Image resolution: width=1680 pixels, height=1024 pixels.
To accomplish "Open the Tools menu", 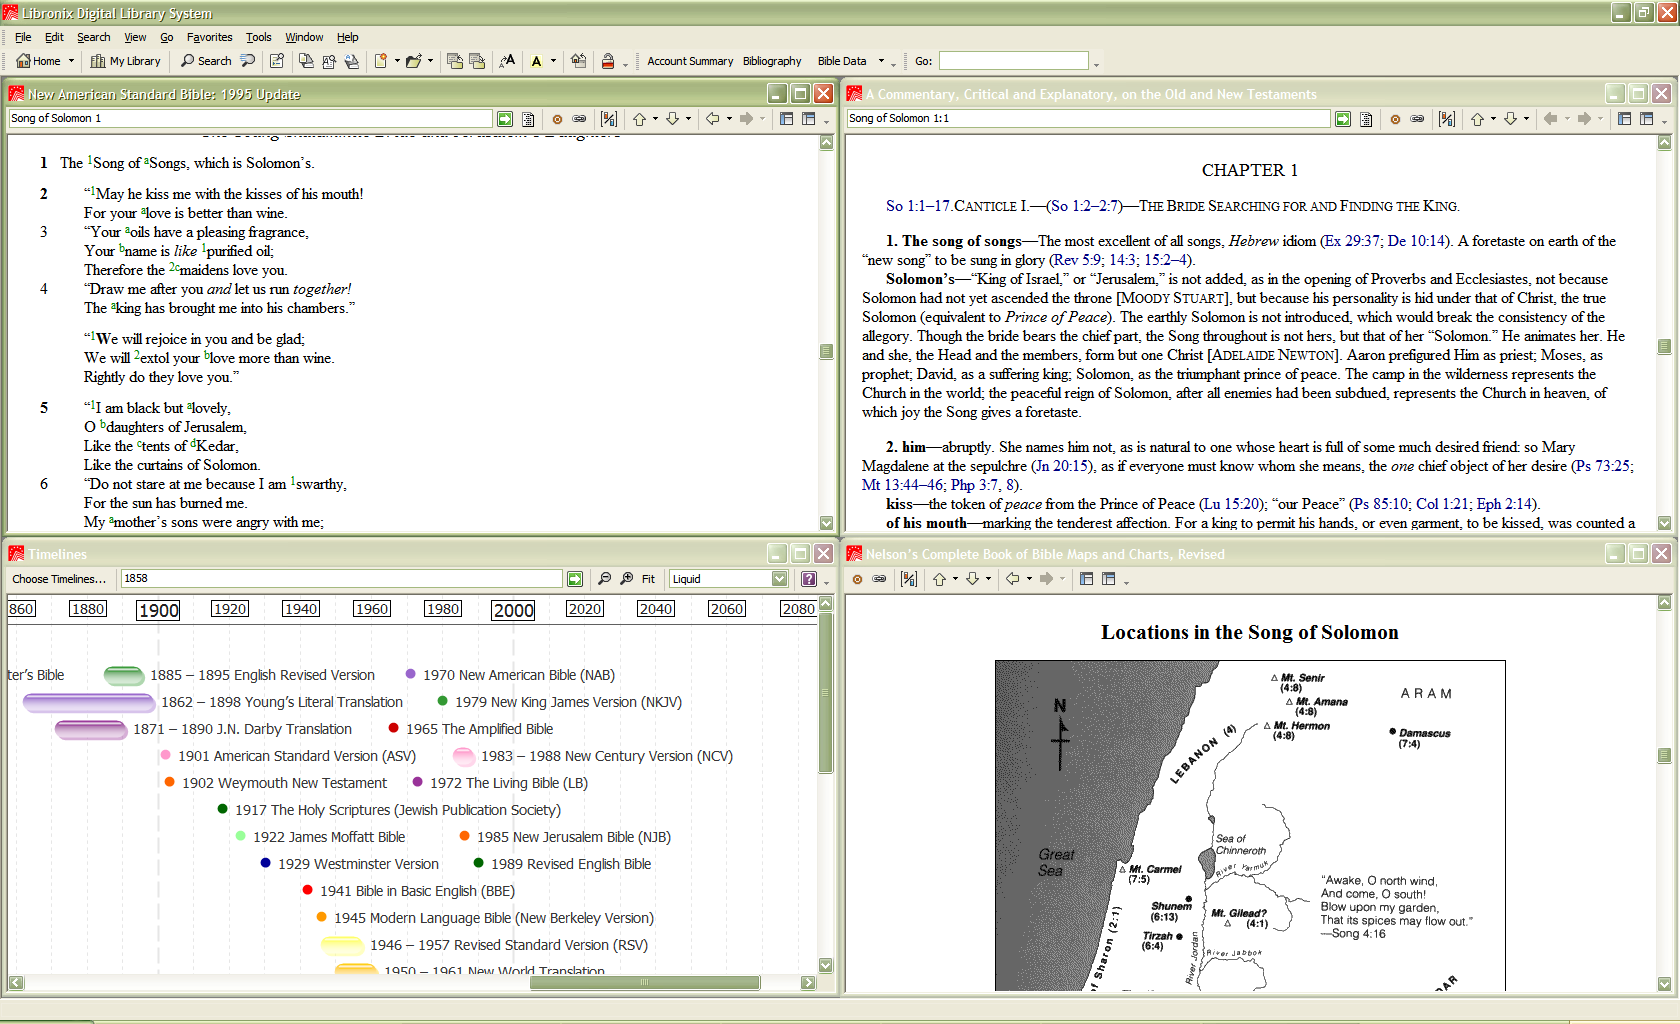I will pos(258,37).
